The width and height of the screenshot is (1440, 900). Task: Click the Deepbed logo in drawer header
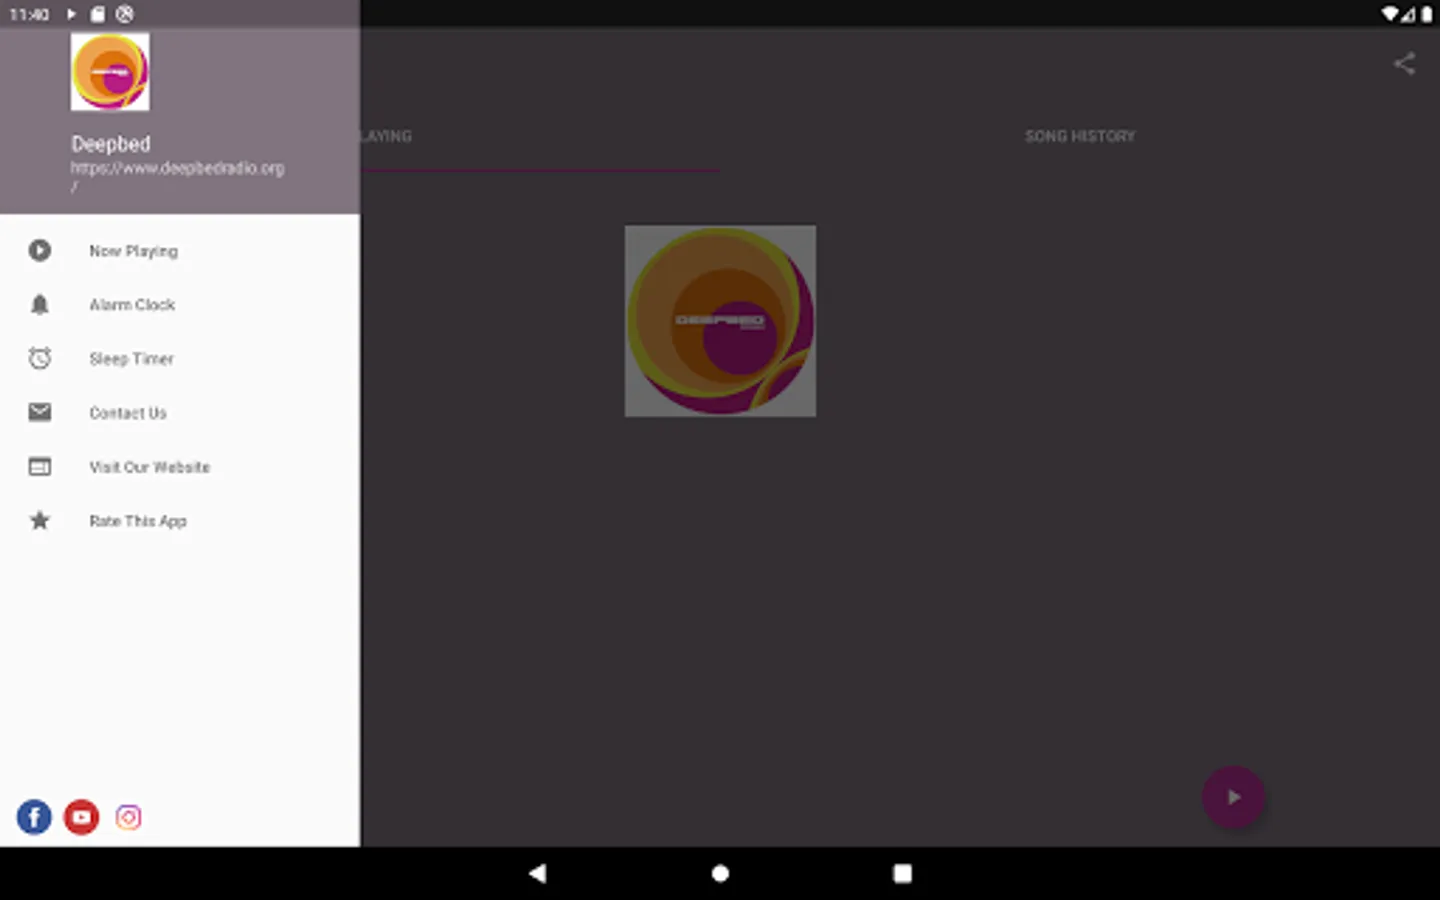point(110,72)
